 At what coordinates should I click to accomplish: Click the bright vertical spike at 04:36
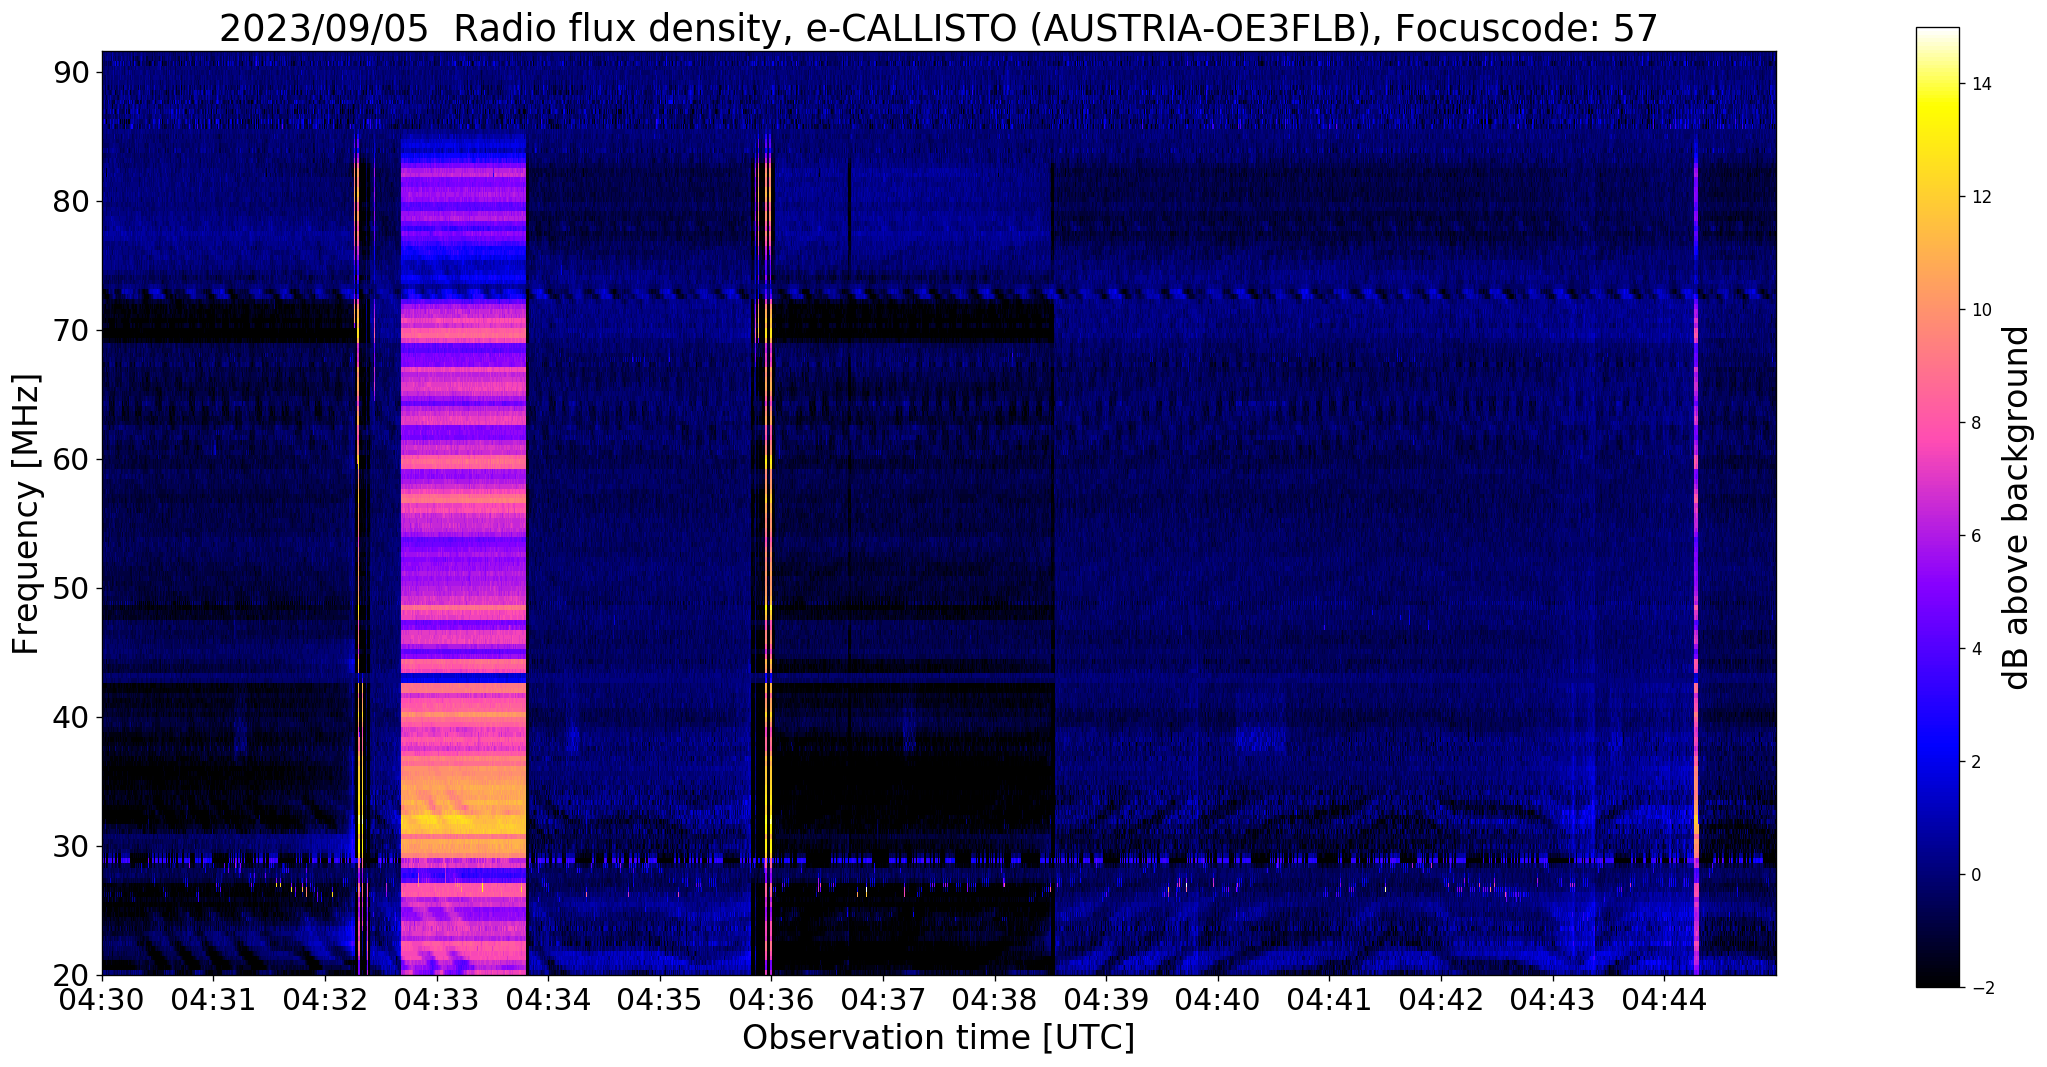[767, 554]
